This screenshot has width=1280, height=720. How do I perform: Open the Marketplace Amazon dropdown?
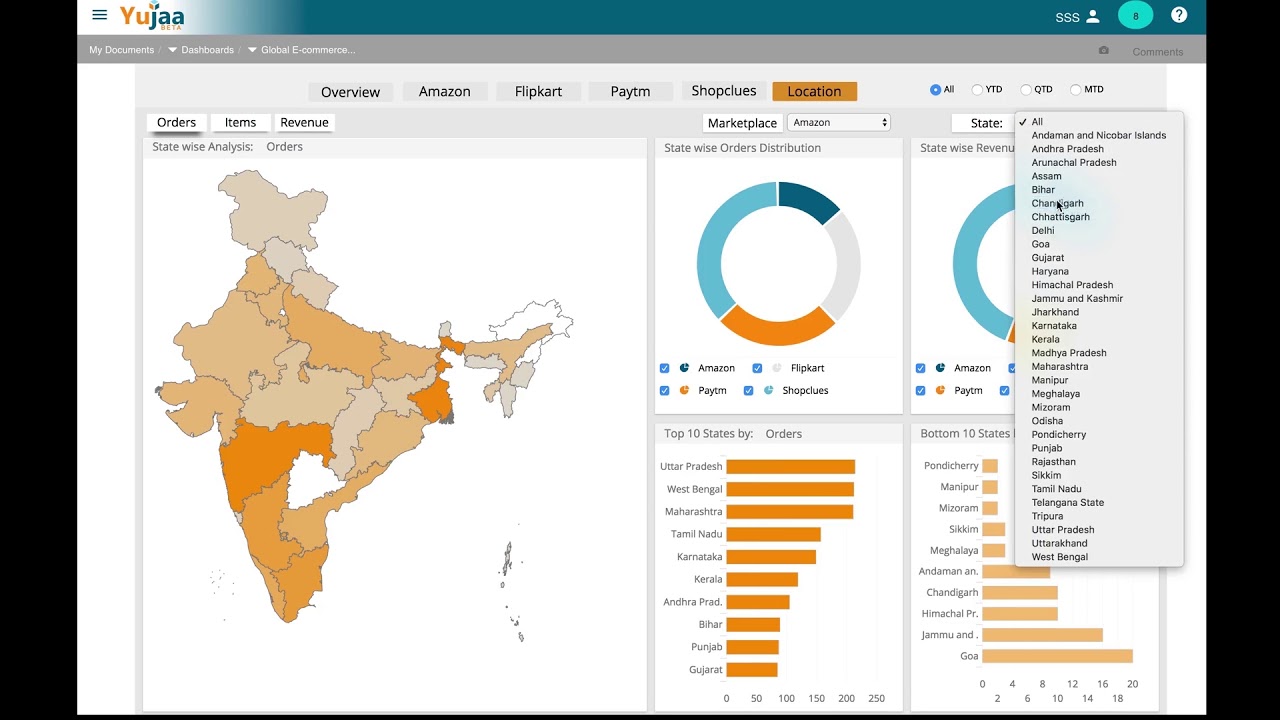coord(839,122)
